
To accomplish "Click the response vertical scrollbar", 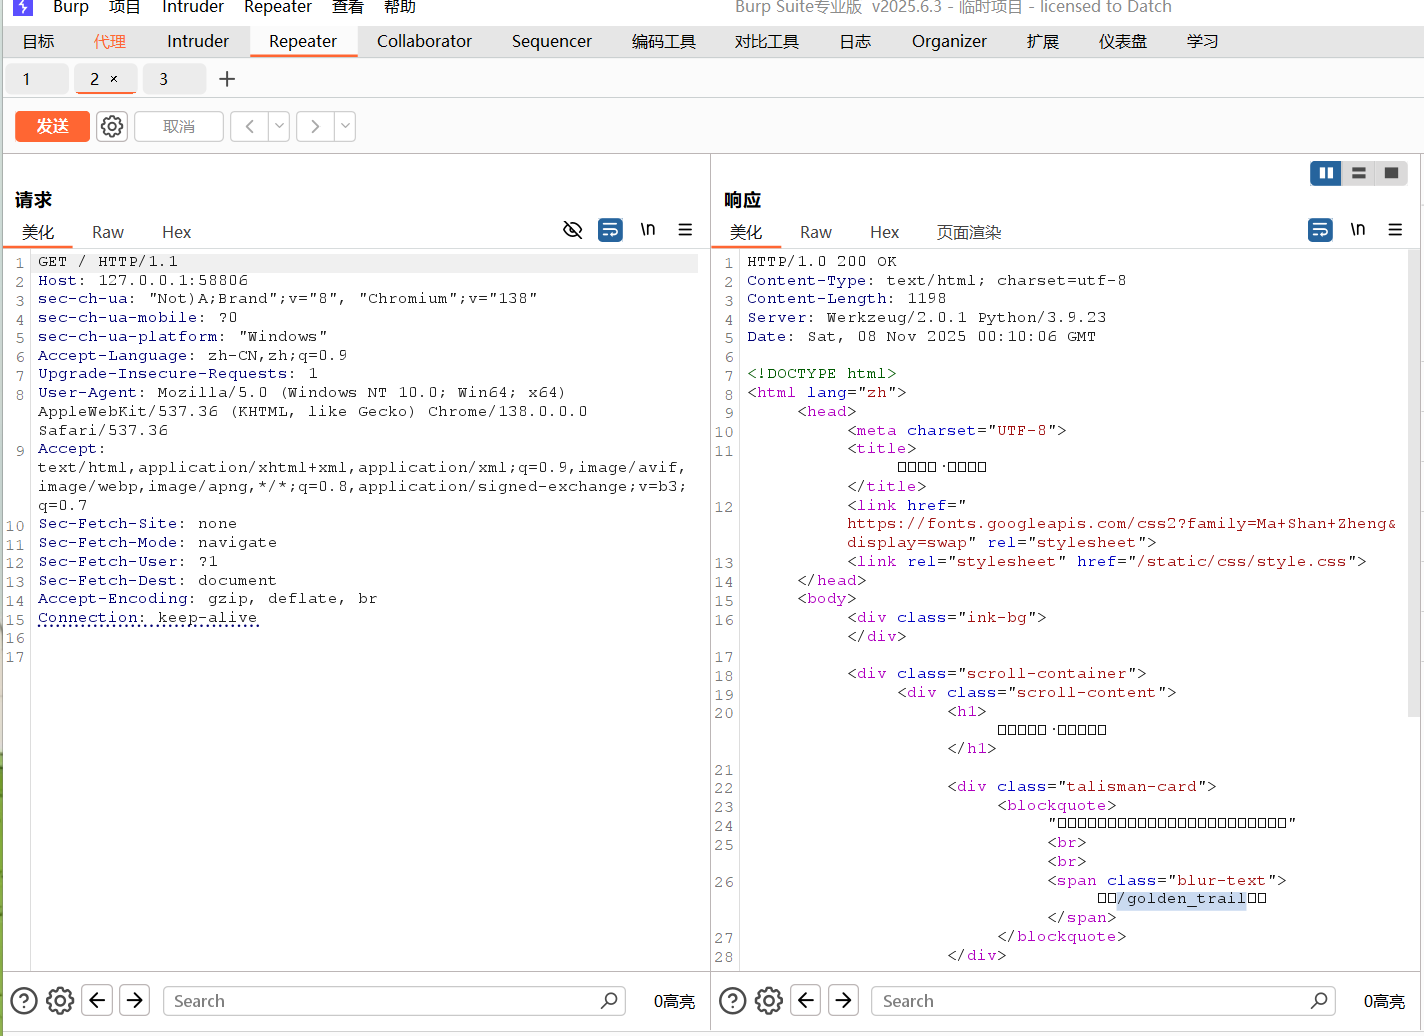I will click(x=1413, y=485).
